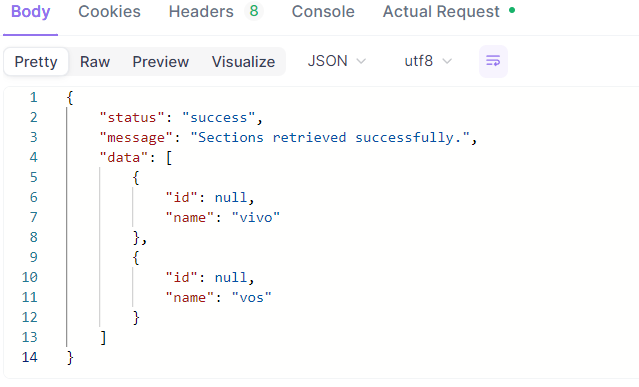Click "Sections retrieved successfully." value

[330, 138]
